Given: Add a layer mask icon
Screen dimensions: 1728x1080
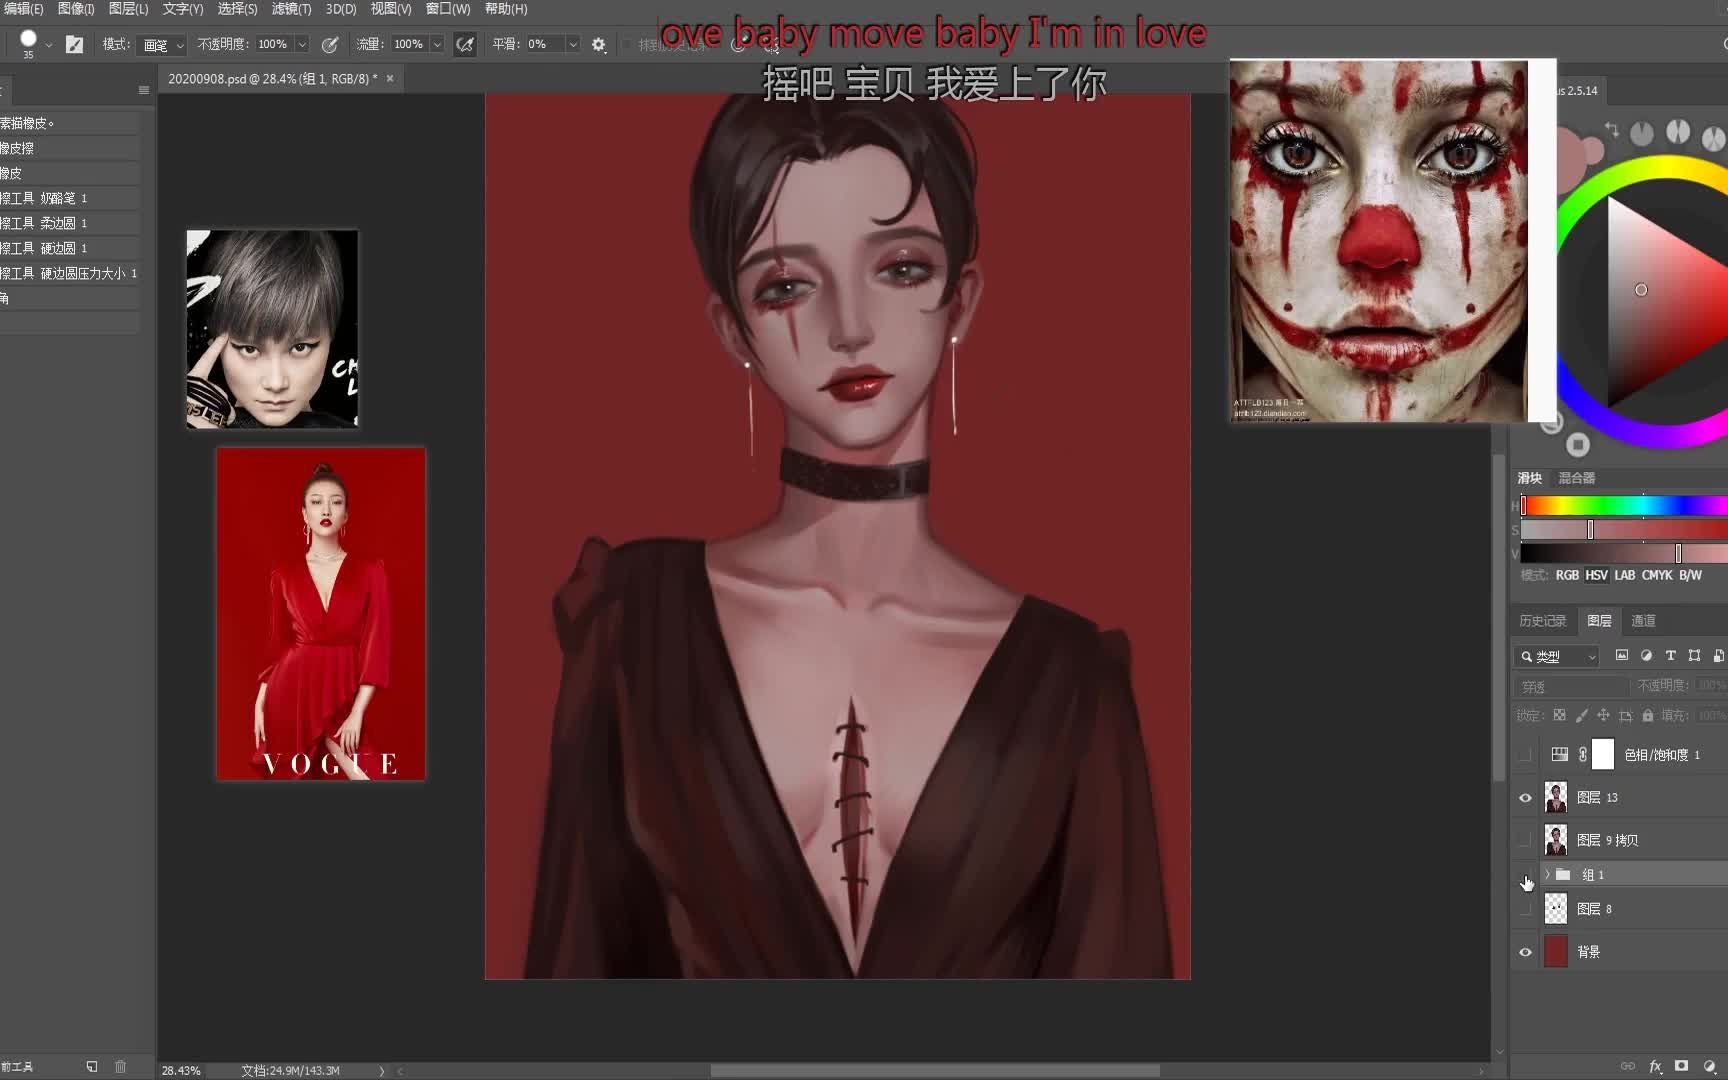Looking at the screenshot, I should click(x=1682, y=1066).
